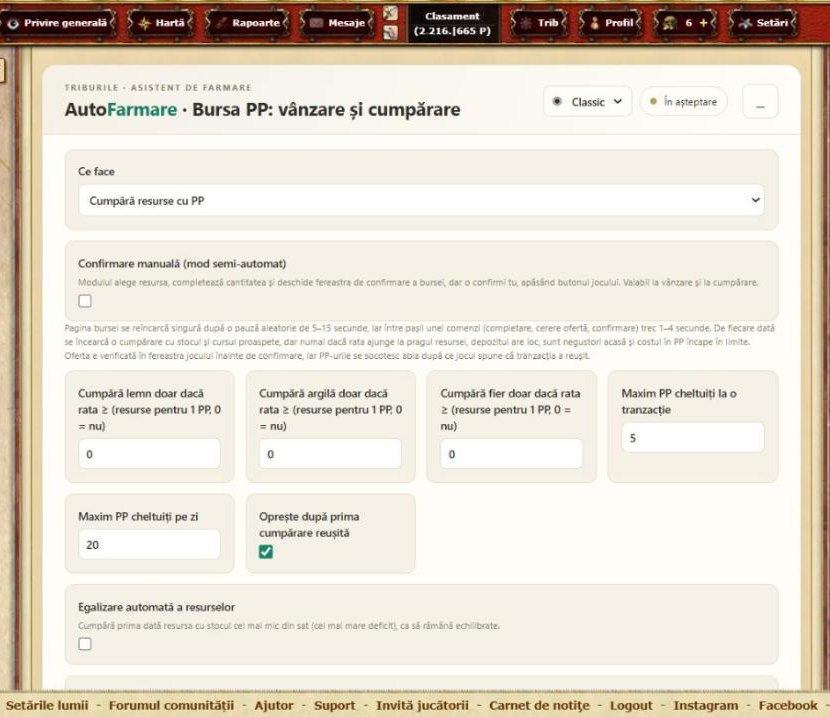The image size is (830, 717).
Task: Expand the 'Ce face' action dropdown
Action: click(x=421, y=201)
